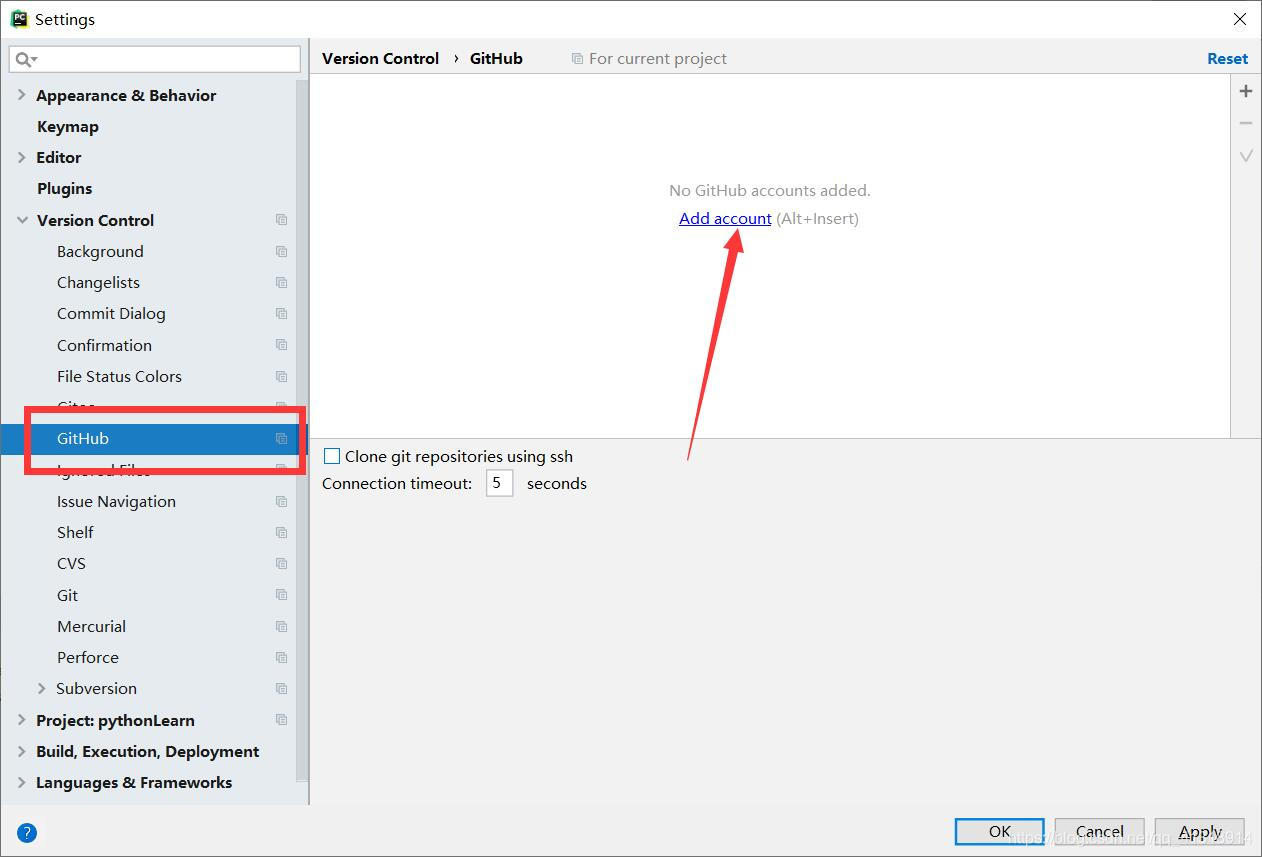This screenshot has height=857, width=1262.
Task: Click the Reset link
Action: pyautogui.click(x=1227, y=59)
